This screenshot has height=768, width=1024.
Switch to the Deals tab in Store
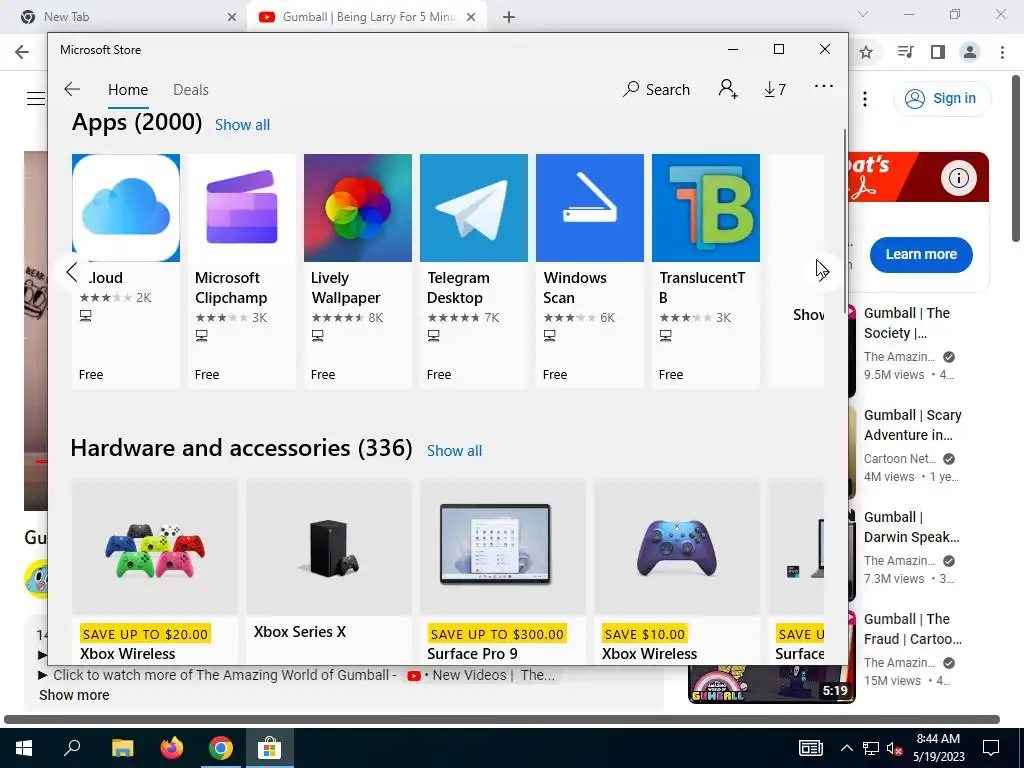pos(191,89)
